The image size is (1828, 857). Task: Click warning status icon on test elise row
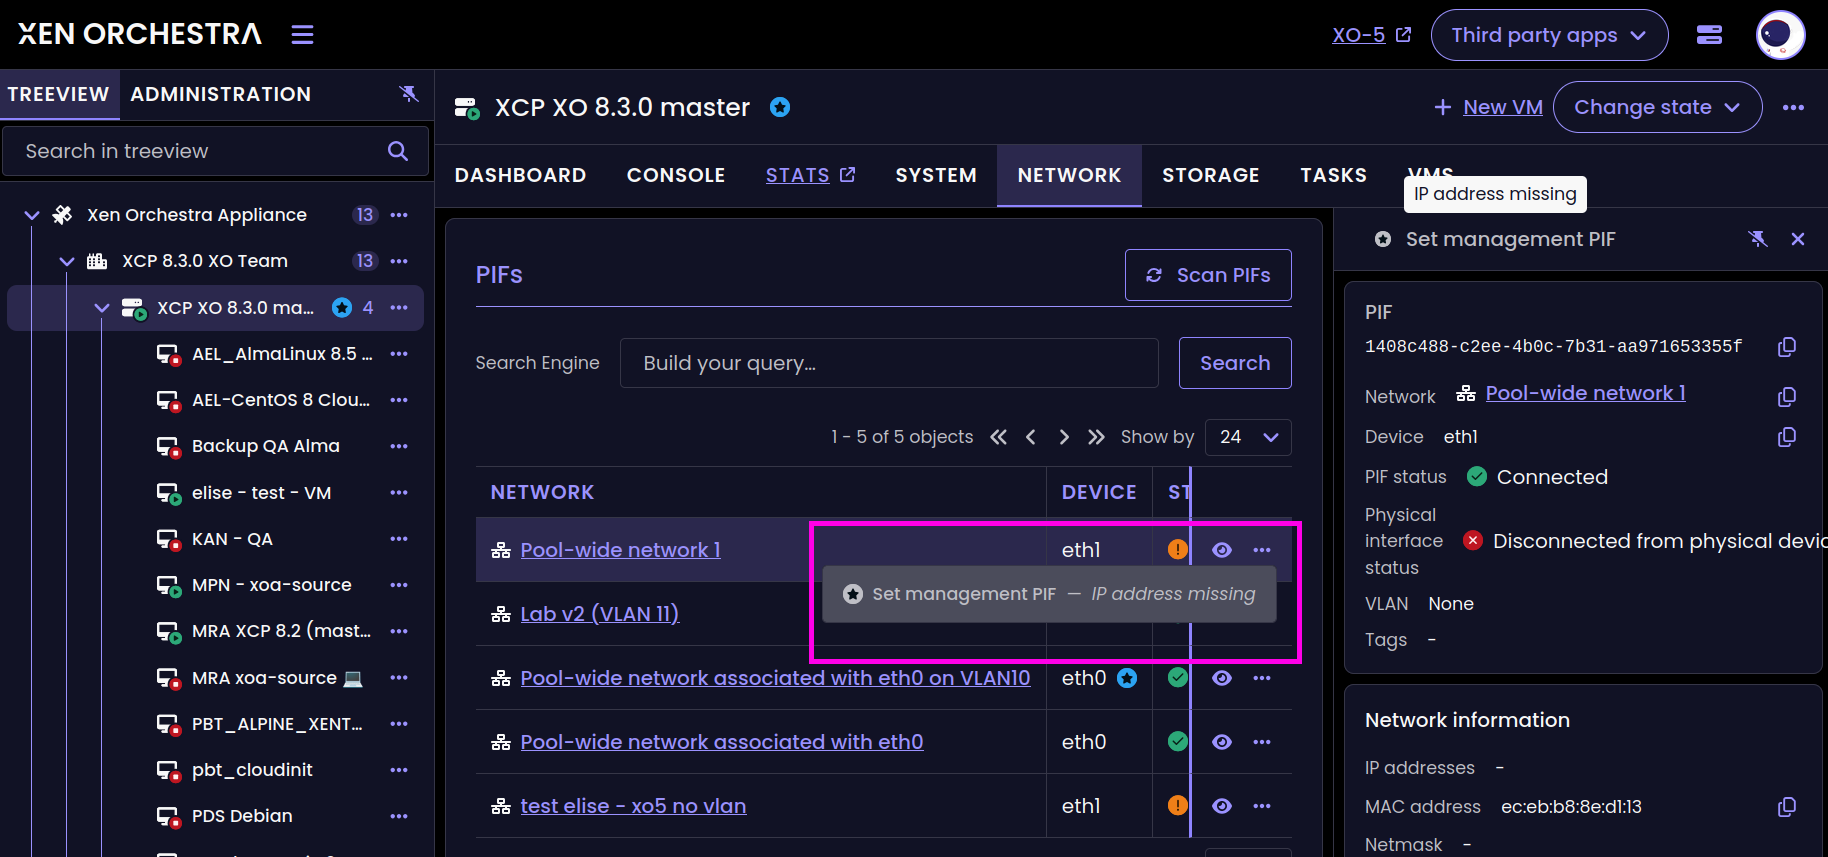tap(1178, 805)
